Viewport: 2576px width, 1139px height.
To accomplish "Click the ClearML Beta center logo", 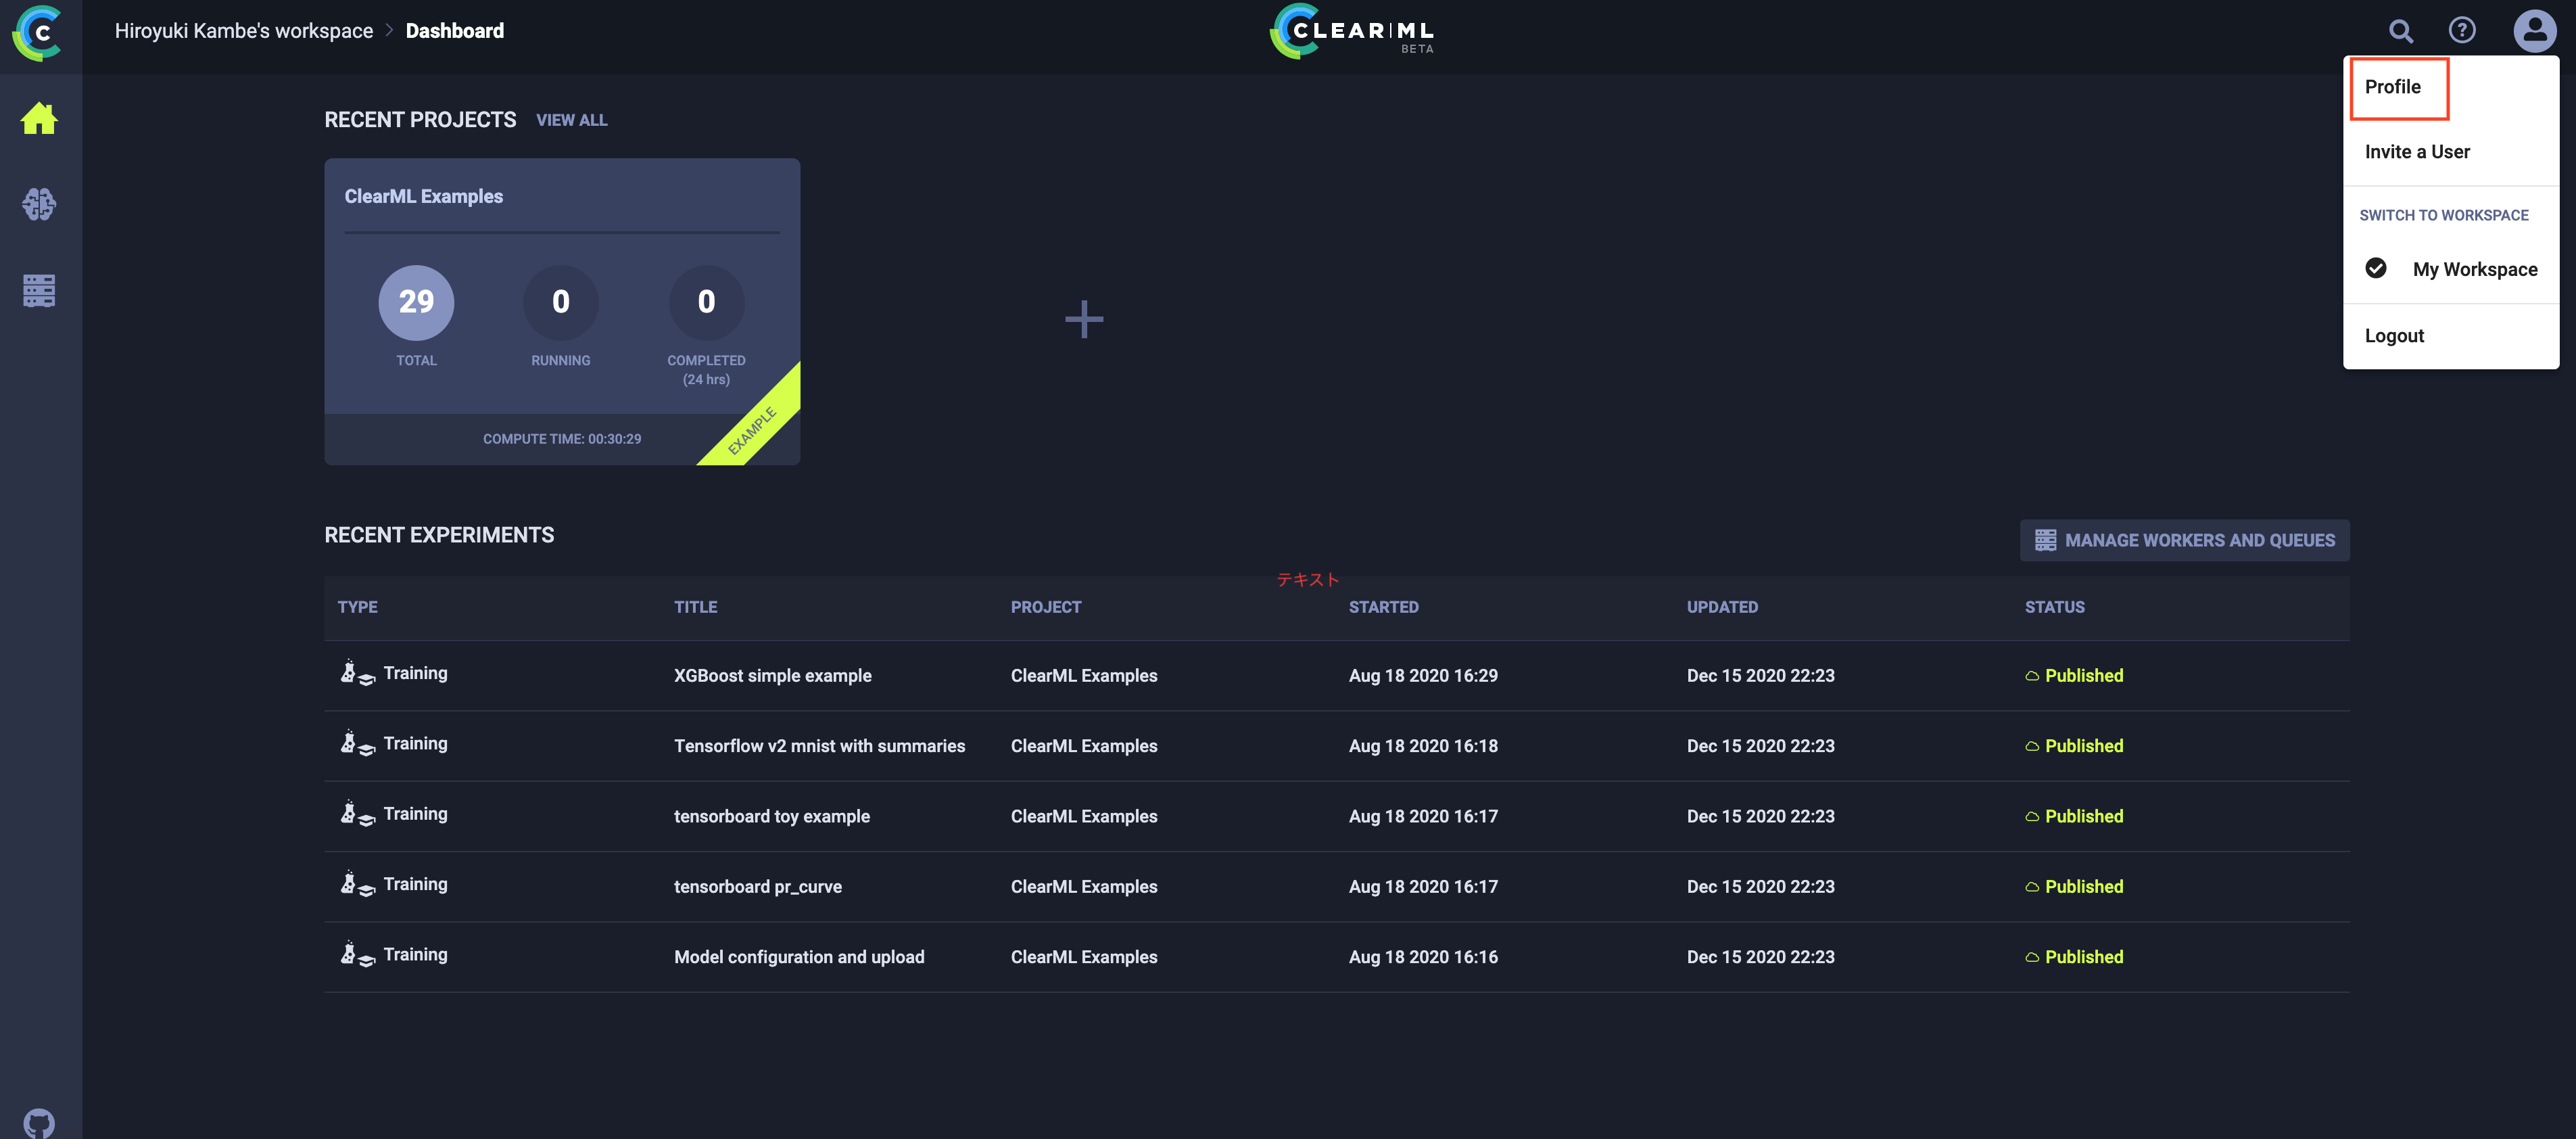I will tap(1352, 32).
